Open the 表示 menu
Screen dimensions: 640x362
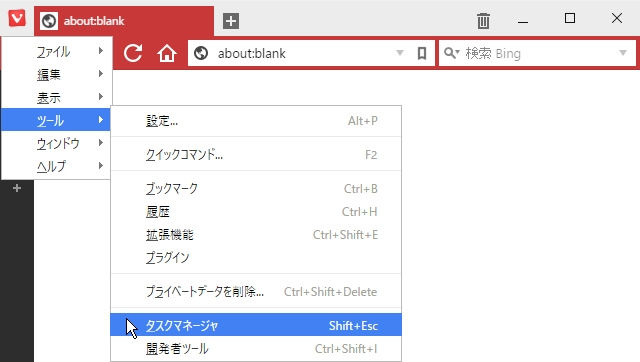click(56, 97)
